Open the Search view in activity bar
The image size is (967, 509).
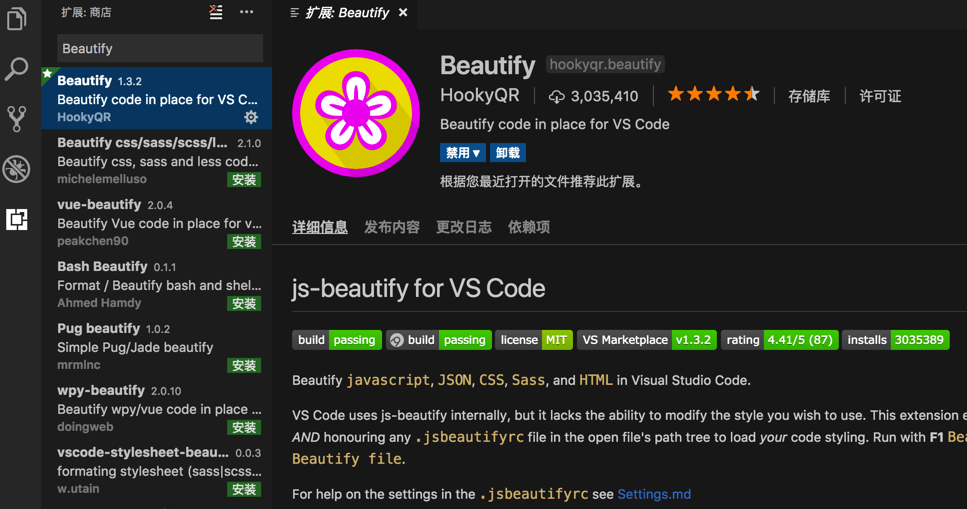(17, 68)
